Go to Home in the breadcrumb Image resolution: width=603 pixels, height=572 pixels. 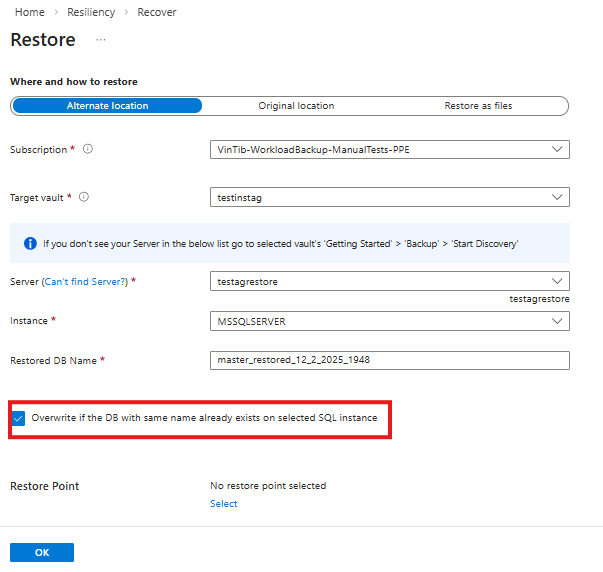pyautogui.click(x=29, y=11)
